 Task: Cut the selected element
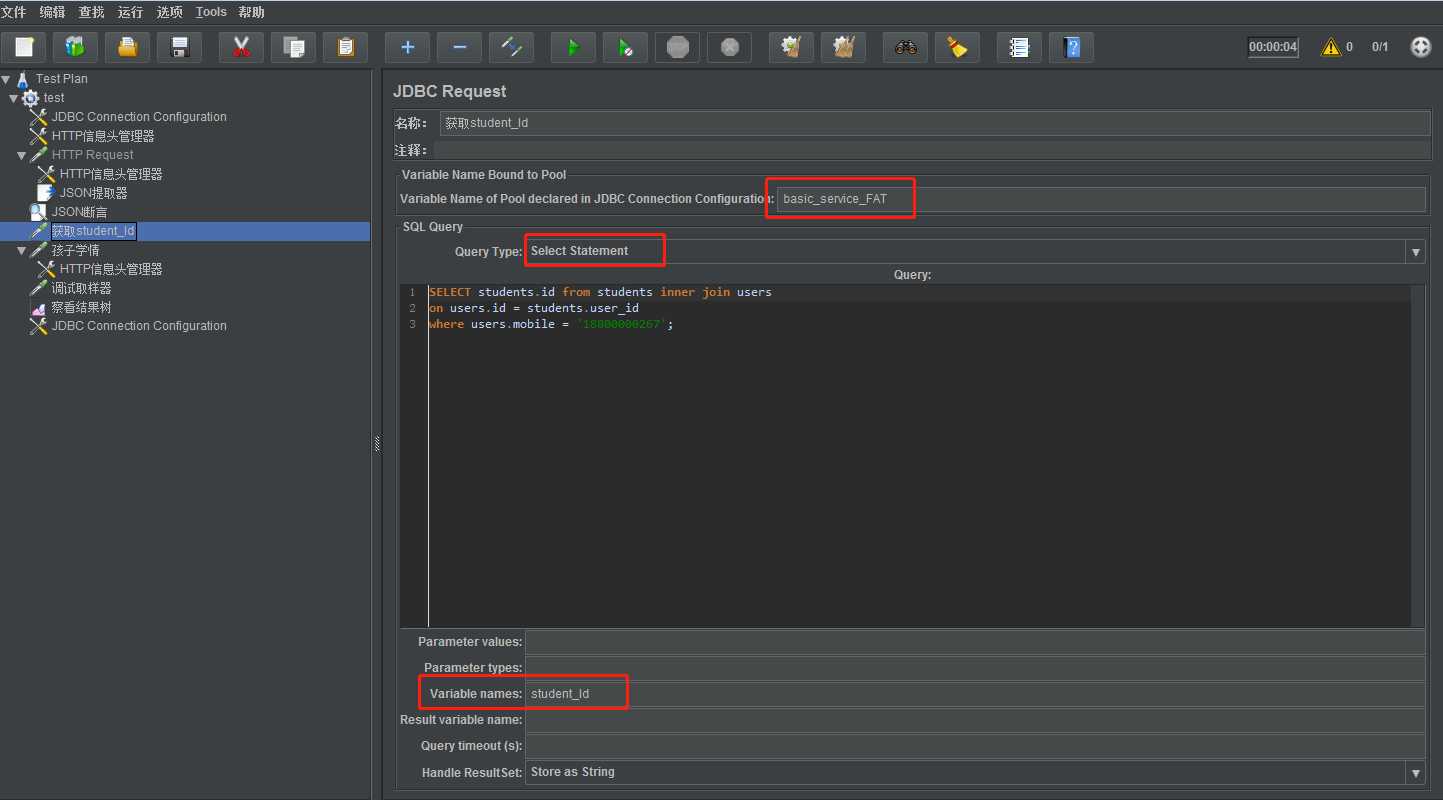pos(241,47)
